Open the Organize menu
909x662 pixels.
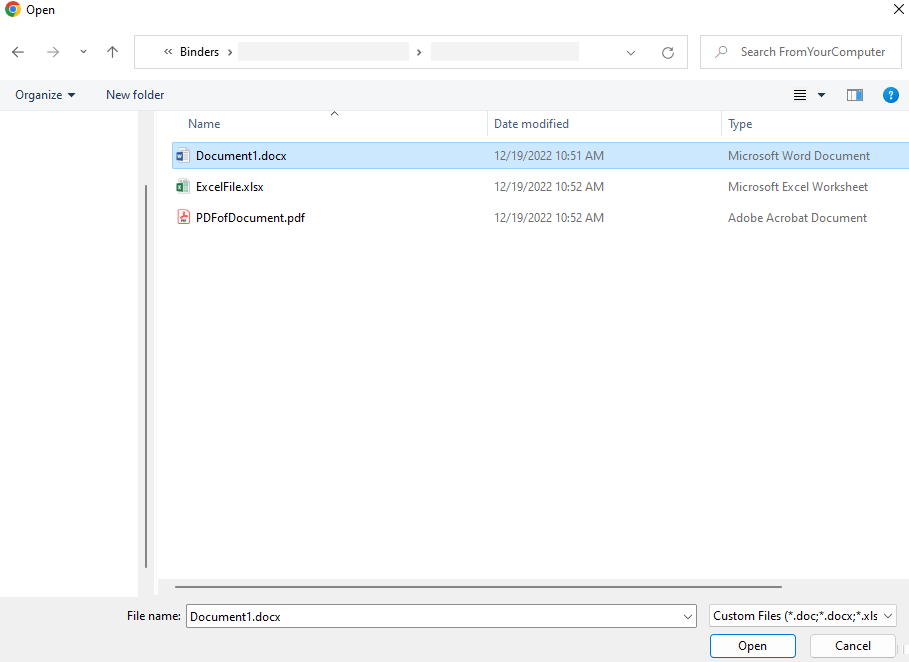[x=45, y=95]
